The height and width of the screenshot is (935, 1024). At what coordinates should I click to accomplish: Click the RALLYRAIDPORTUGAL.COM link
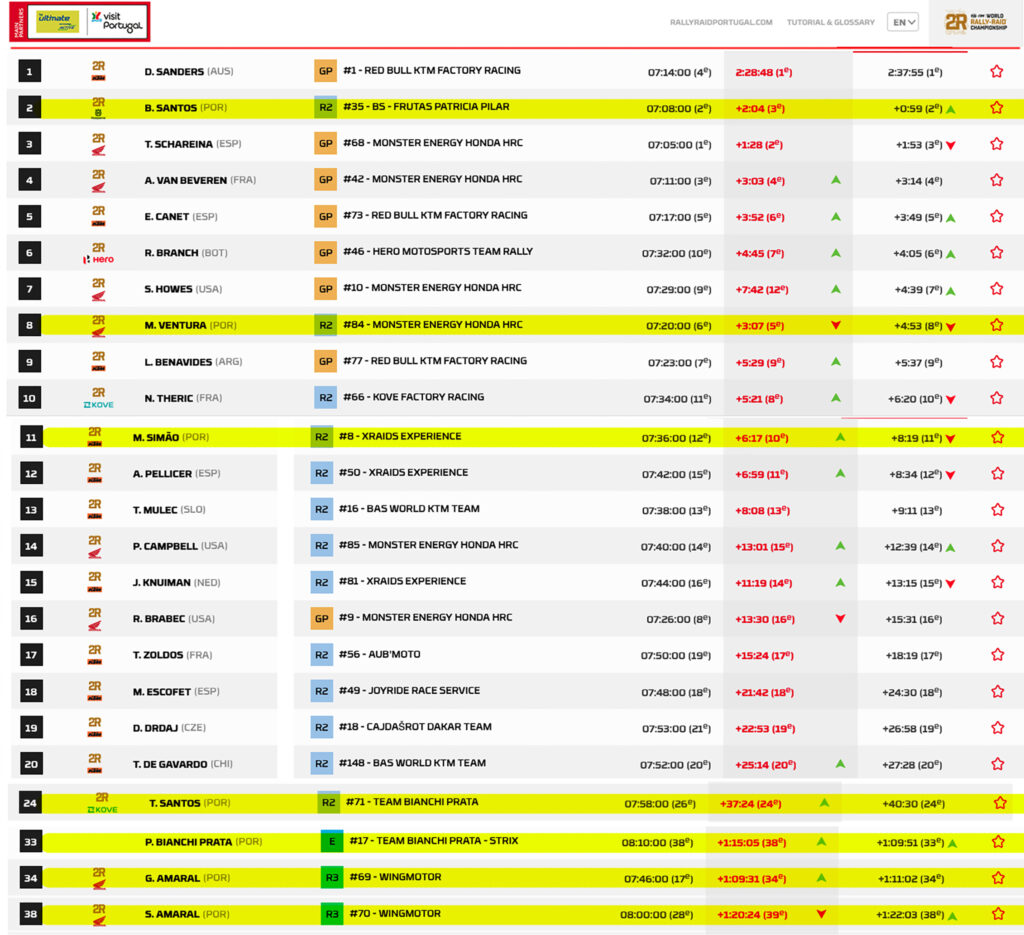721,22
